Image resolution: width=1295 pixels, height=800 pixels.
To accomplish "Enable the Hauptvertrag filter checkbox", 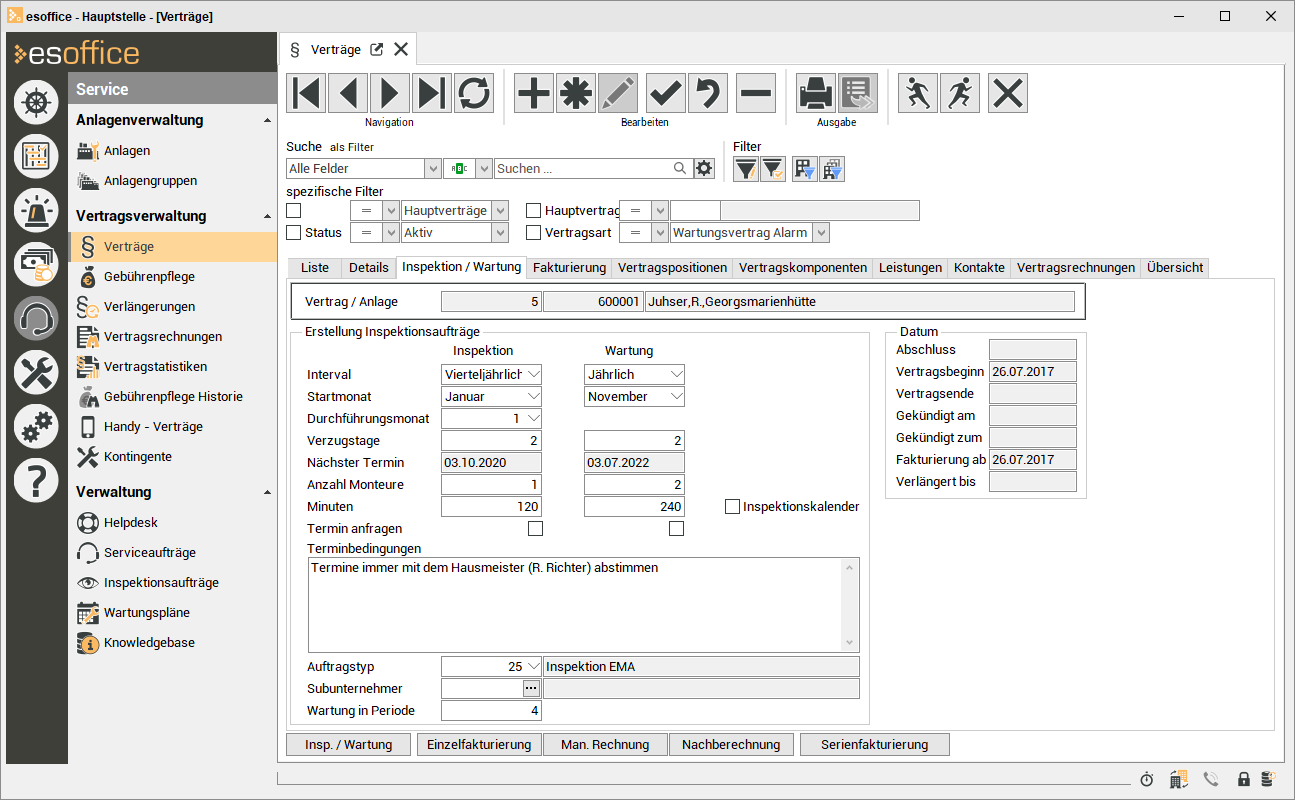I will (x=534, y=210).
